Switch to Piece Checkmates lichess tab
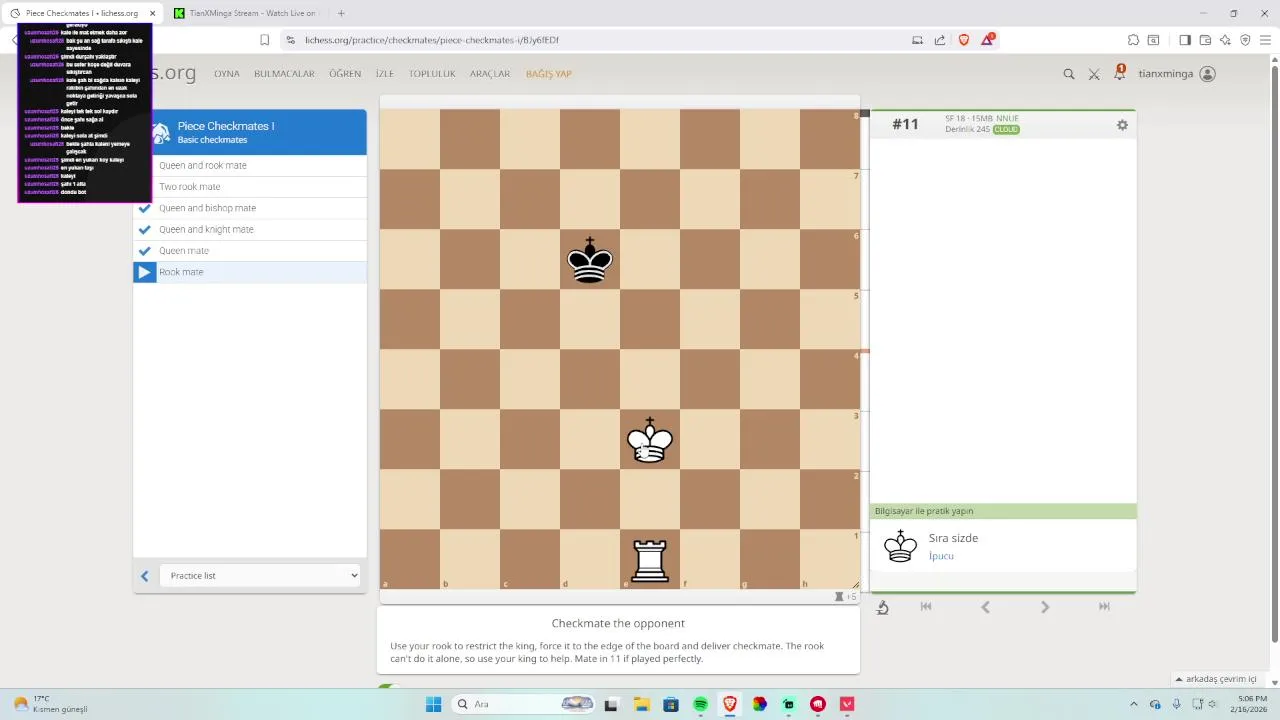Image resolution: width=1280 pixels, height=720 pixels. pos(82,13)
